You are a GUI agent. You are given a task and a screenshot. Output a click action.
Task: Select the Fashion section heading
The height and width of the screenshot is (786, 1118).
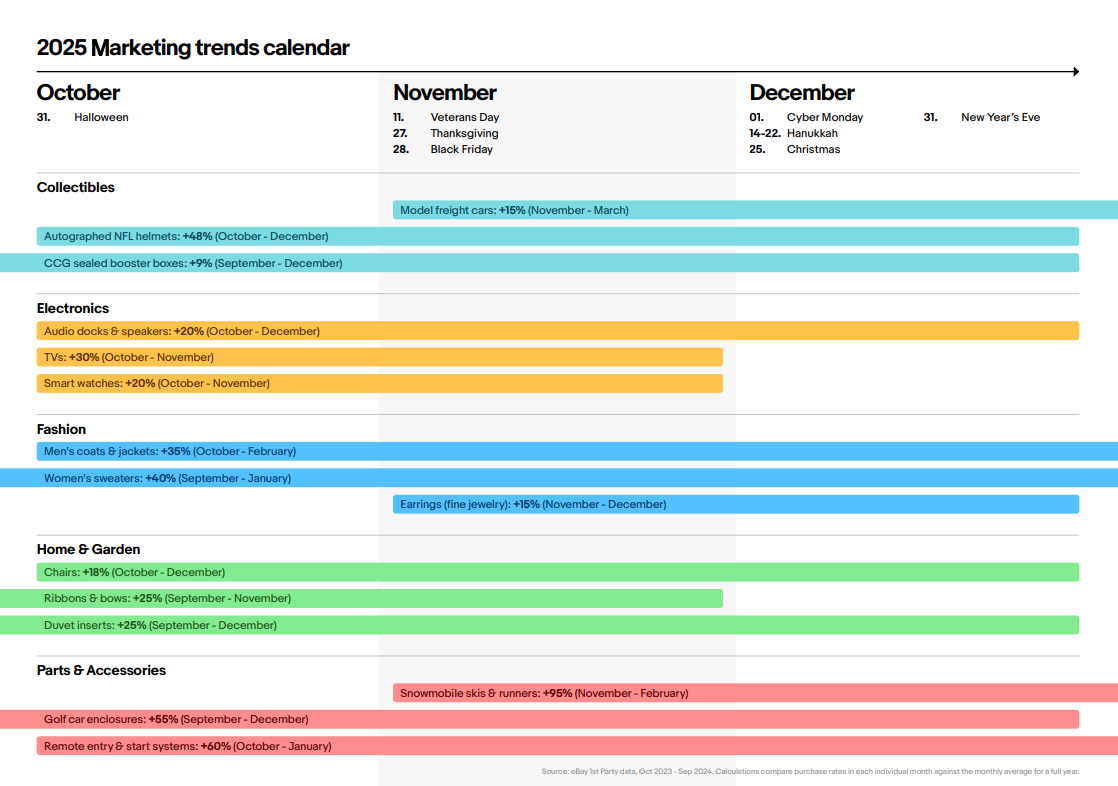tap(61, 429)
